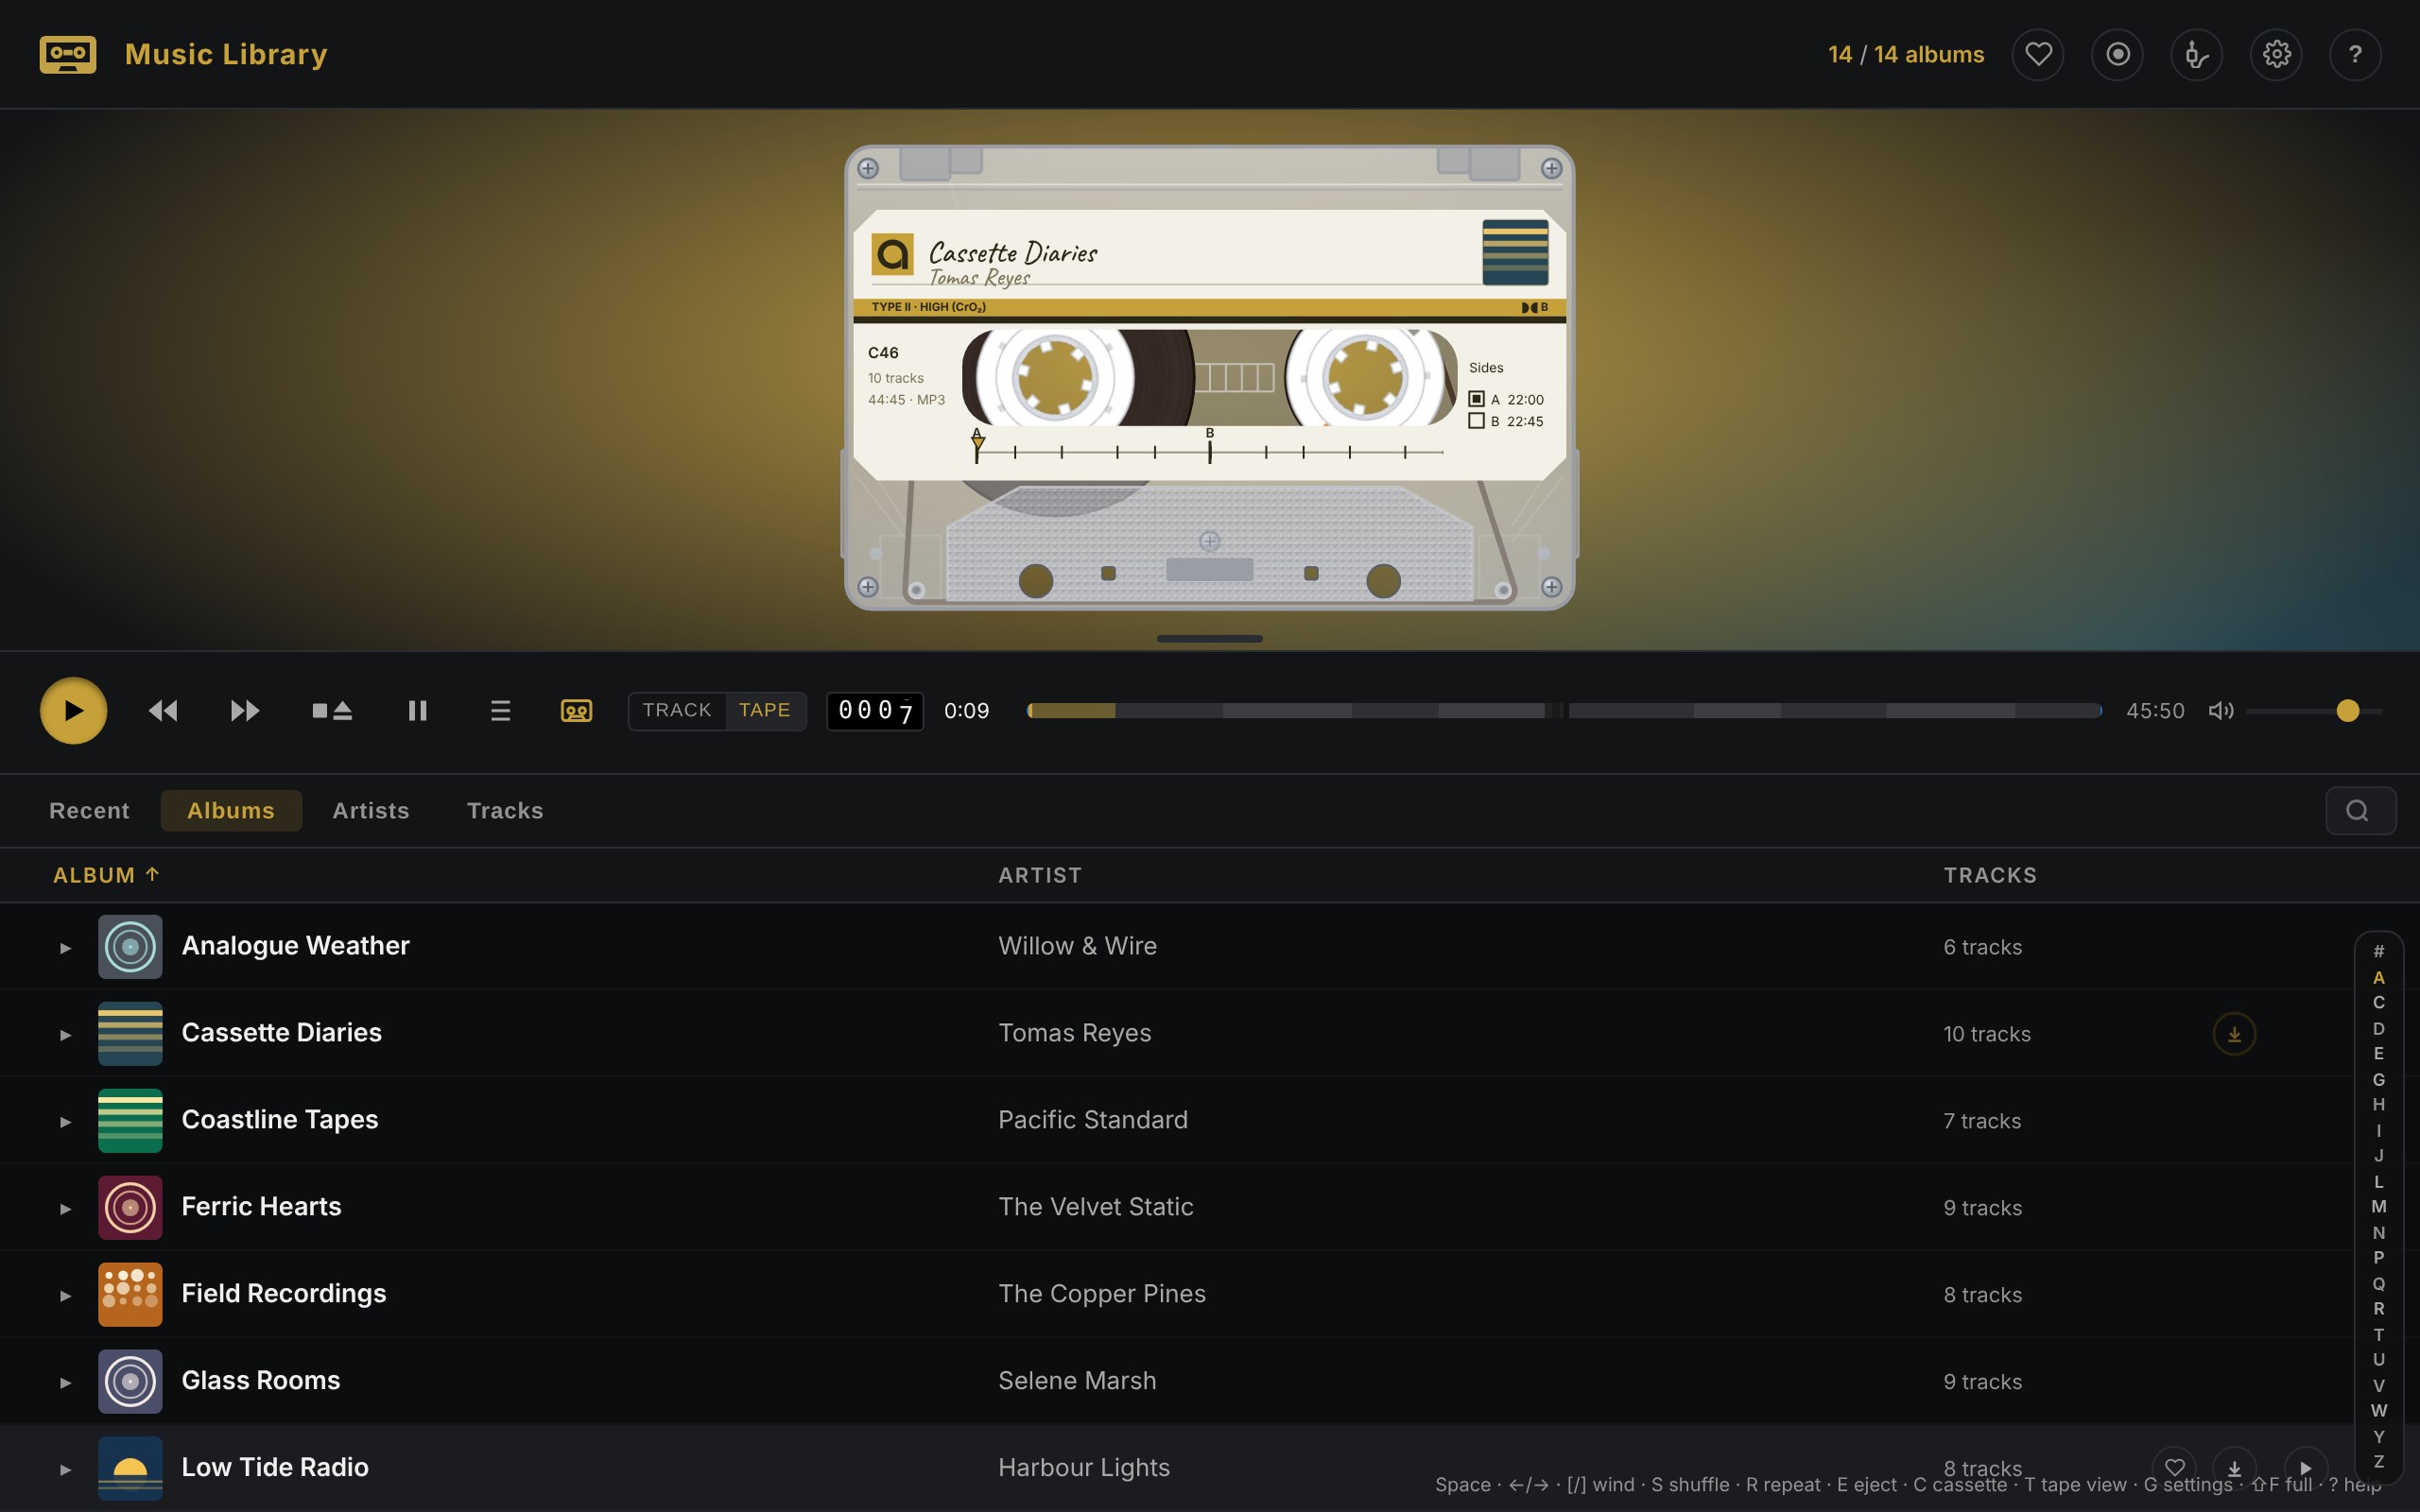
Task: Select Side B checkbox on cassette
Action: 1476,421
